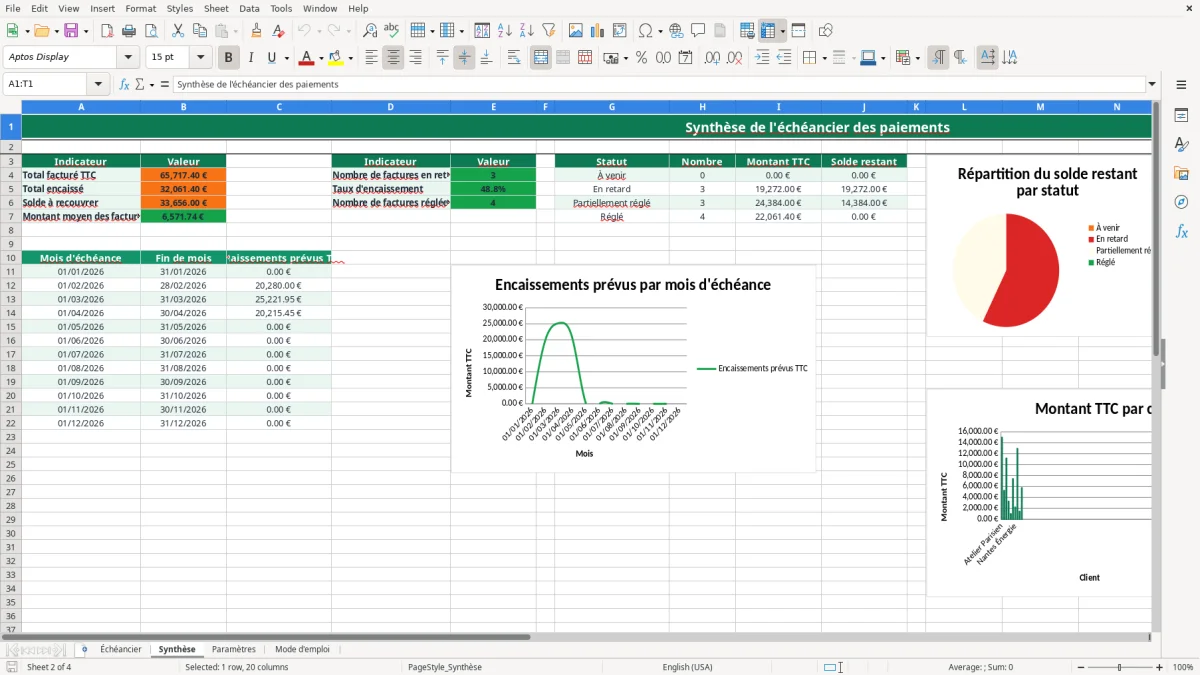
Task: Toggle align left
Action: point(371,57)
